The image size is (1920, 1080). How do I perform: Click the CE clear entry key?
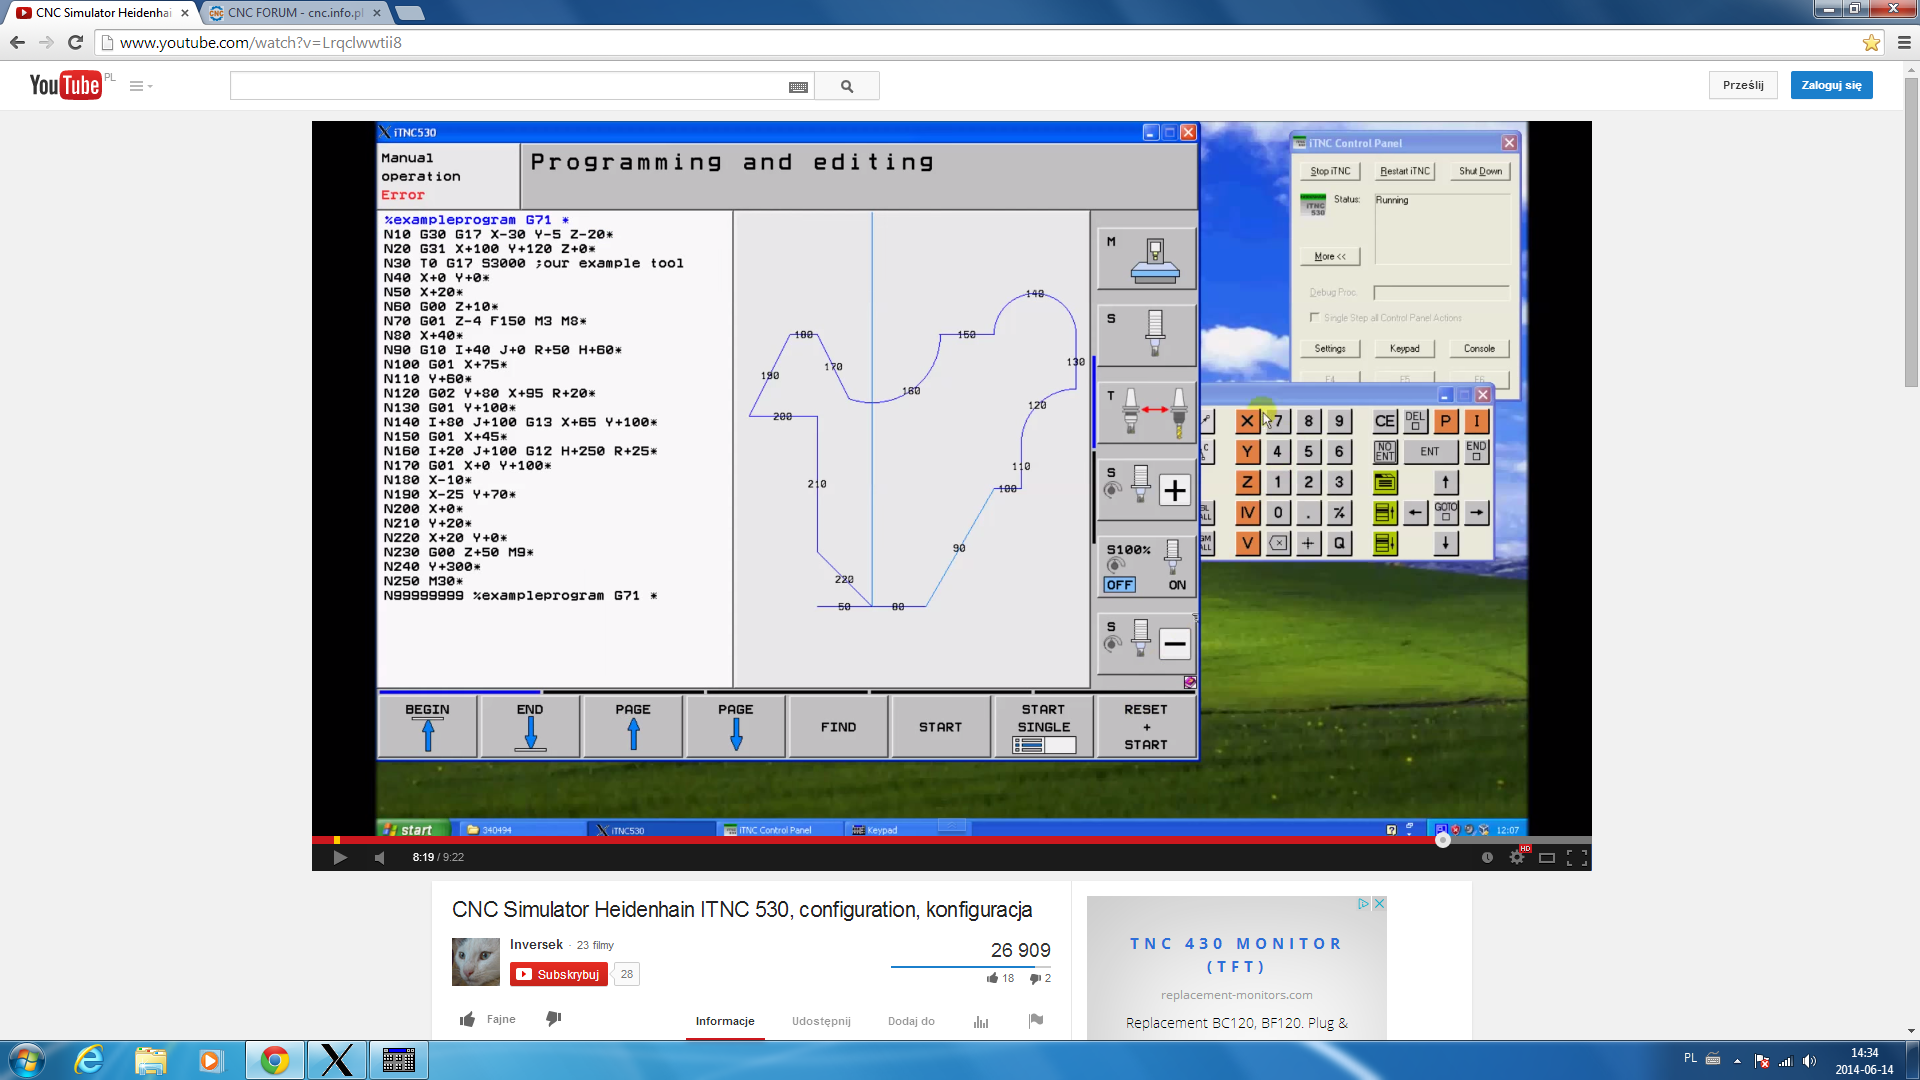pos(1385,421)
